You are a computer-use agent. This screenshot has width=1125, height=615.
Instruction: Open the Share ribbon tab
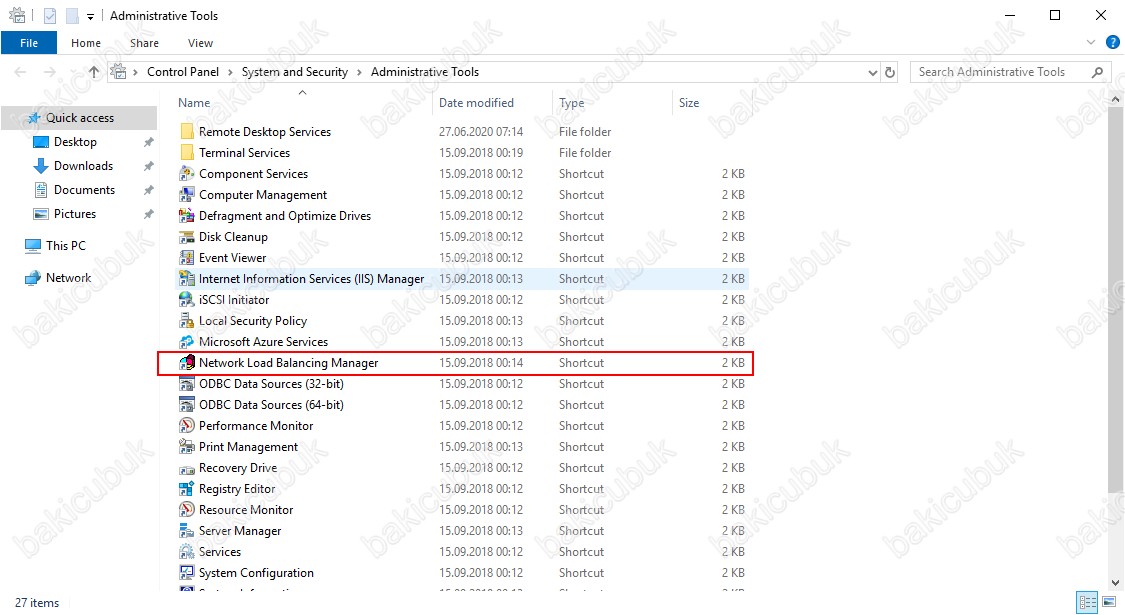(x=144, y=43)
